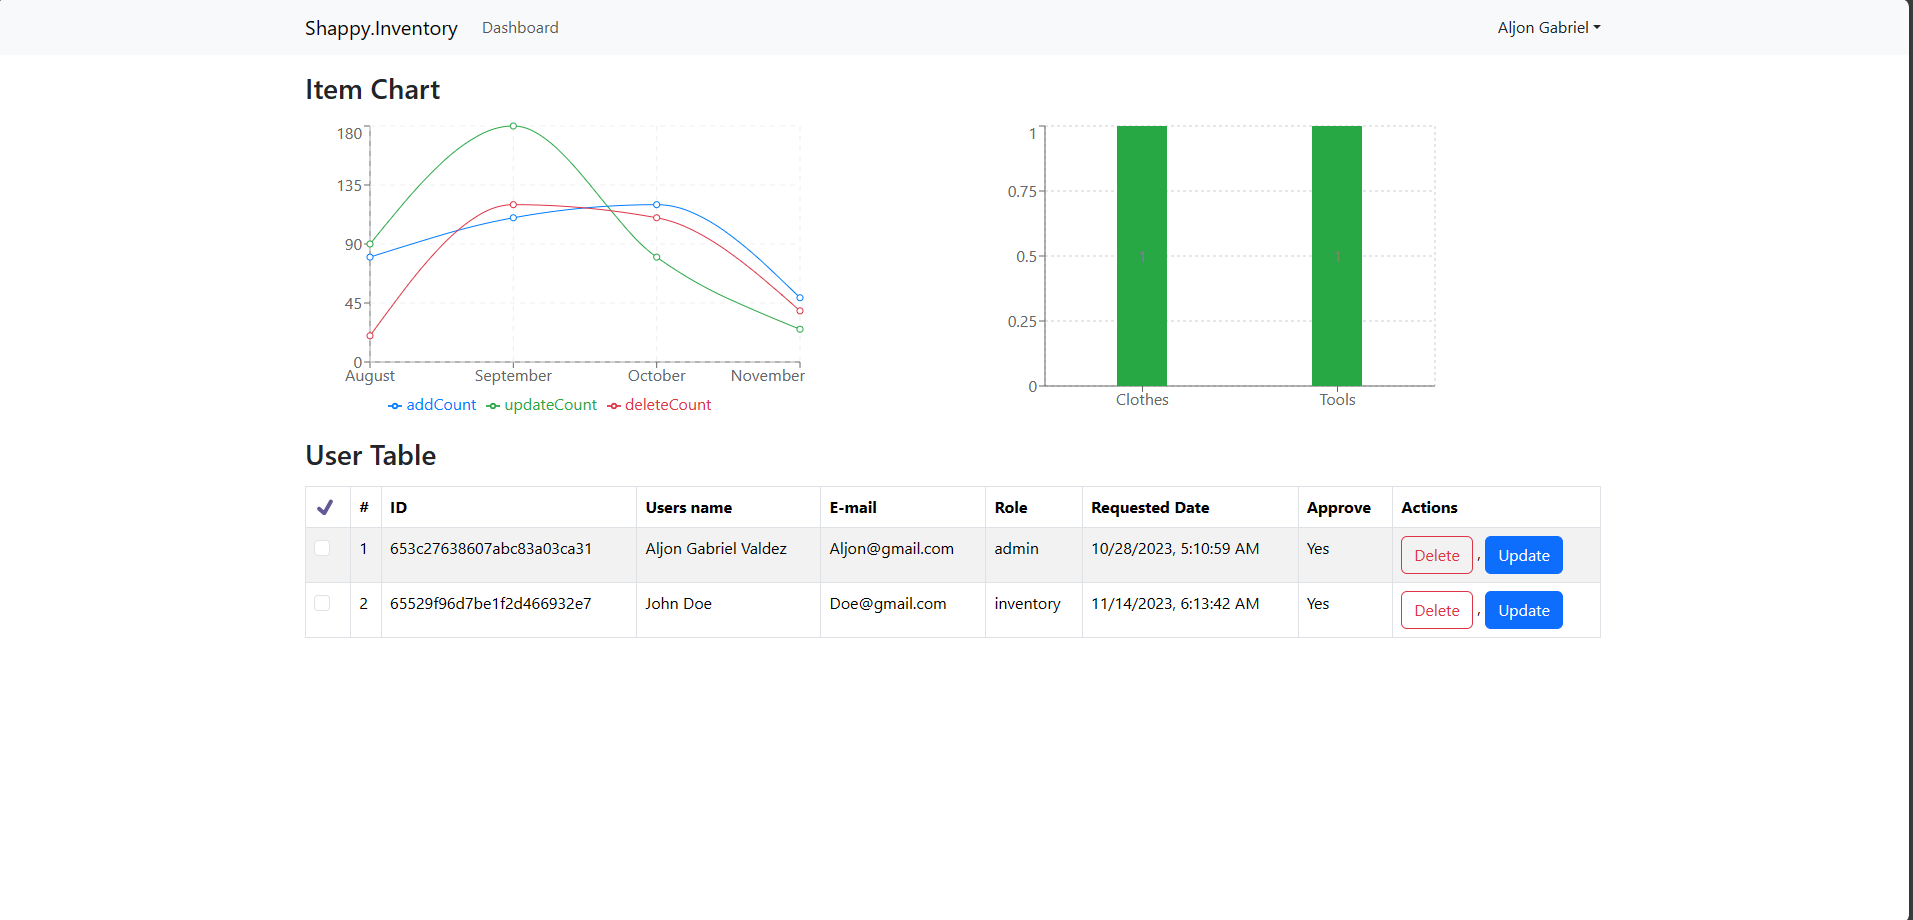Click email Doe@gmail.com
Image resolution: width=1913 pixels, height=920 pixels.
pyautogui.click(x=887, y=603)
